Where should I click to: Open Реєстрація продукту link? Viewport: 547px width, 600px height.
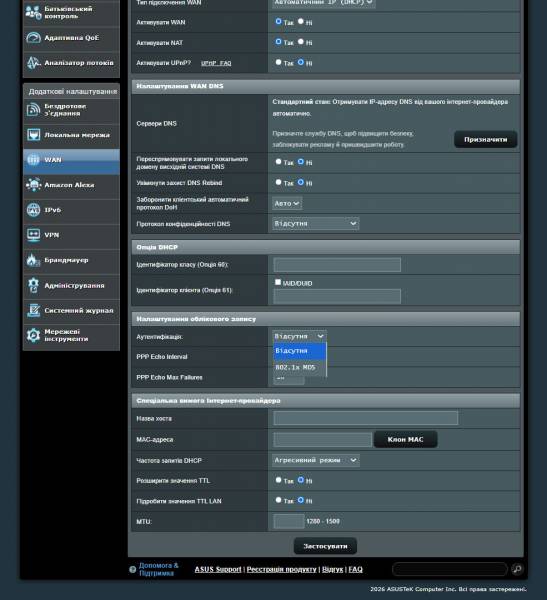(282, 569)
